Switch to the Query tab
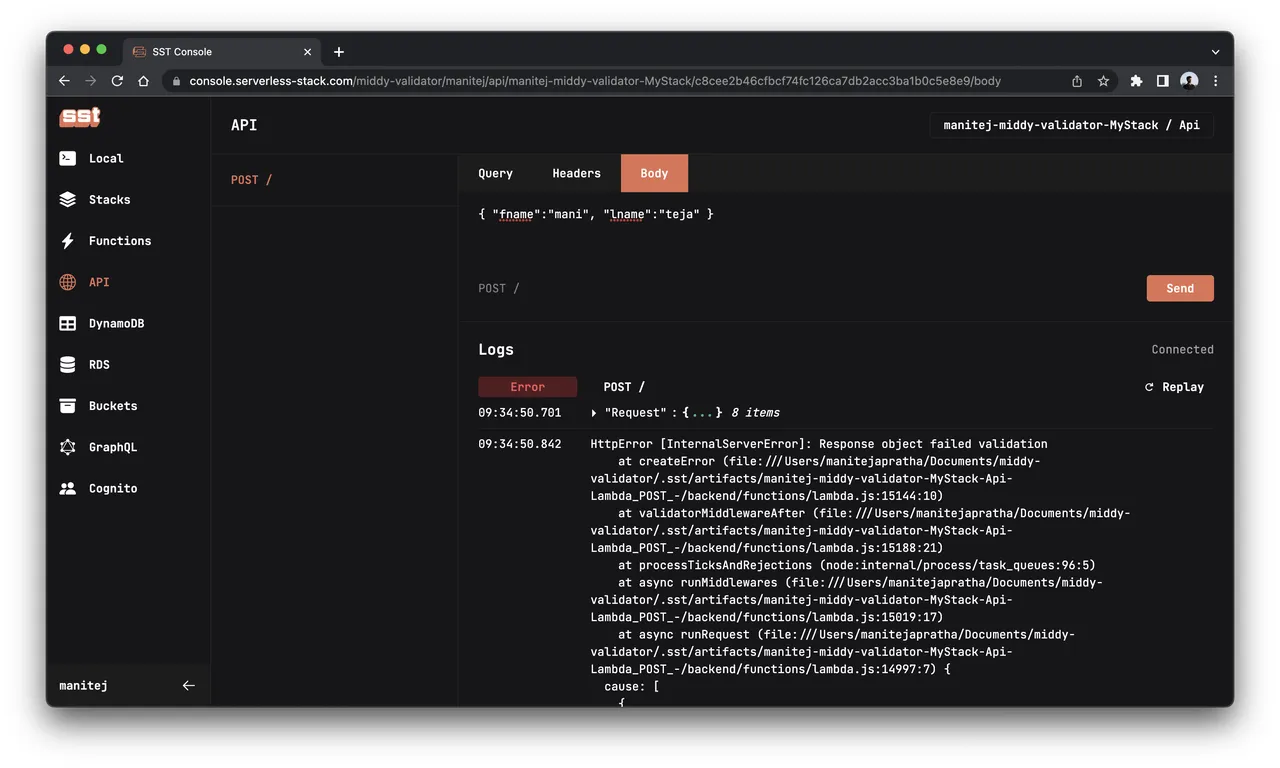This screenshot has height=768, width=1280. (495, 173)
